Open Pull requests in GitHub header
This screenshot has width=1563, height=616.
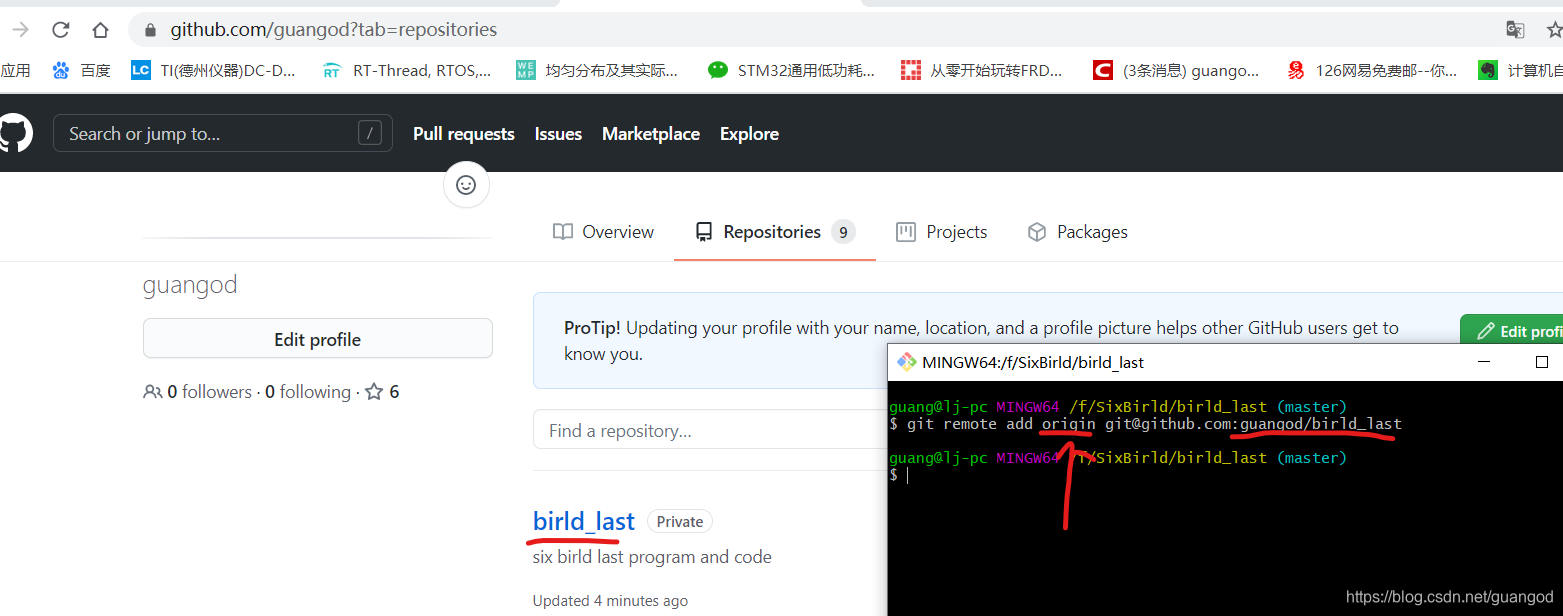coord(464,134)
